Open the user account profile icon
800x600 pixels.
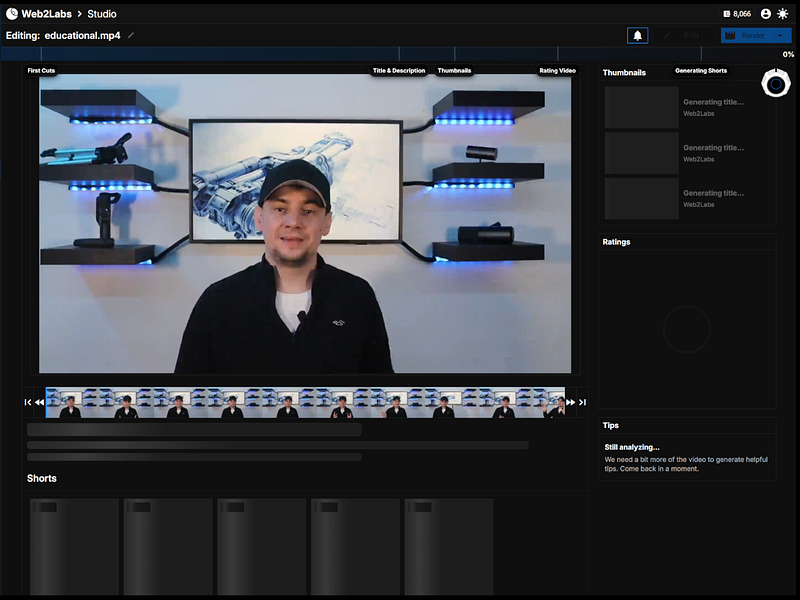click(x=766, y=14)
